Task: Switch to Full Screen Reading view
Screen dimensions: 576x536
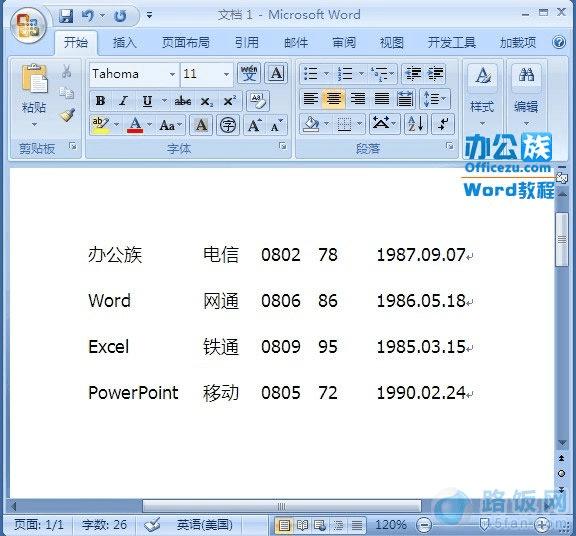Action: pos(302,525)
